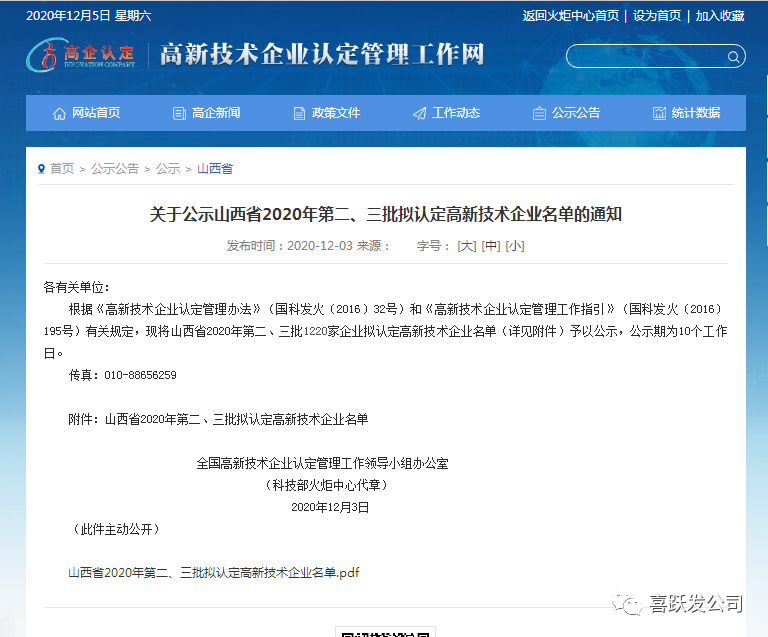768x637 pixels.
Task: Click the text （科技部火炬中心代章）
Action: click(x=326, y=485)
